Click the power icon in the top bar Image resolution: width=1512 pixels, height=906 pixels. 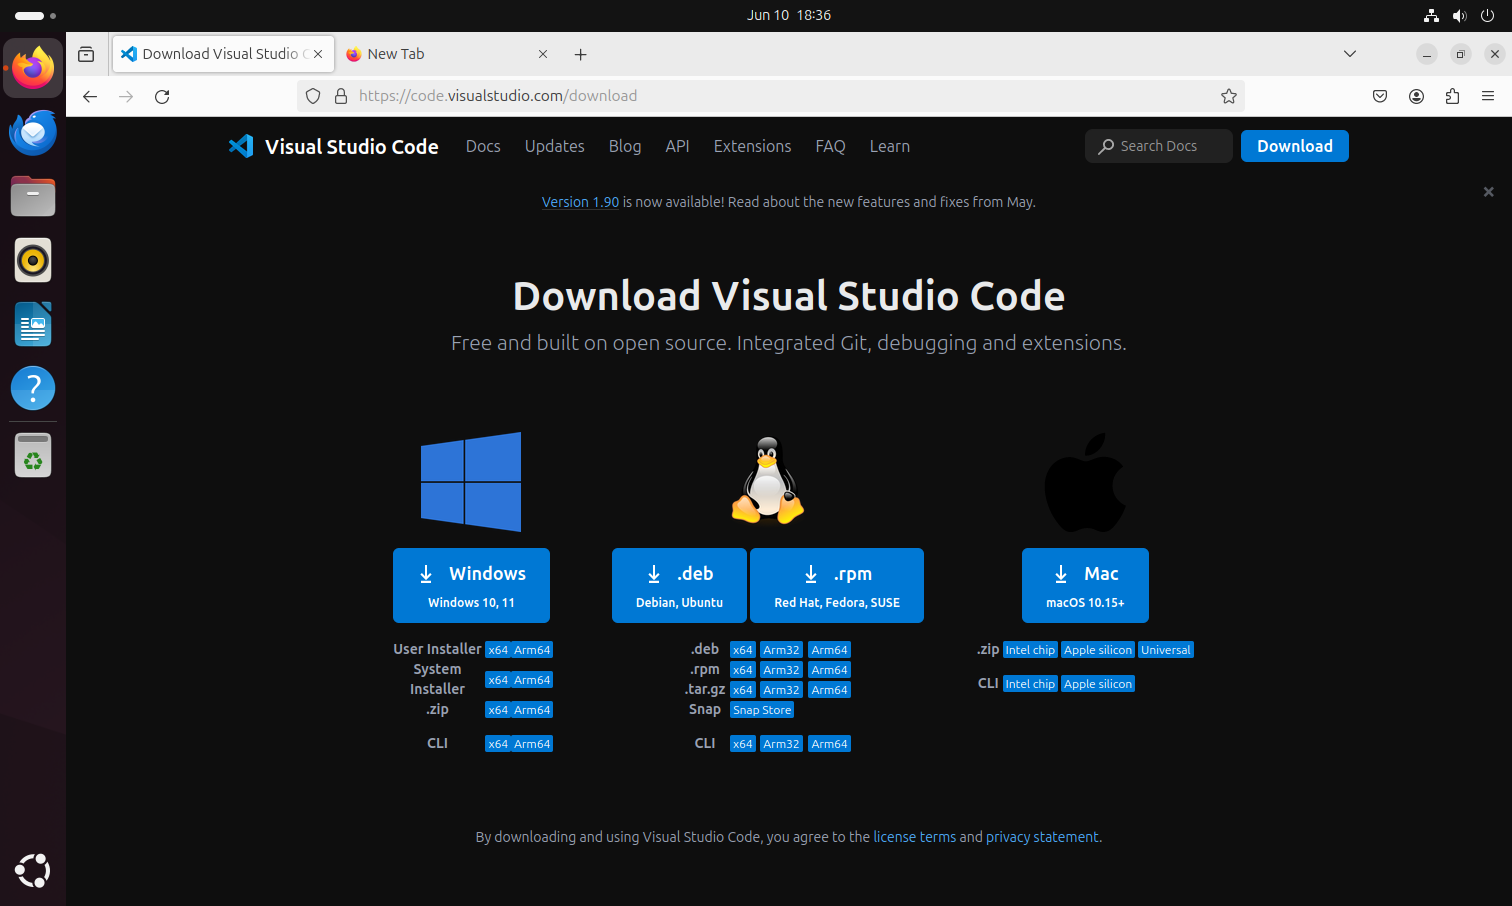pyautogui.click(x=1488, y=15)
